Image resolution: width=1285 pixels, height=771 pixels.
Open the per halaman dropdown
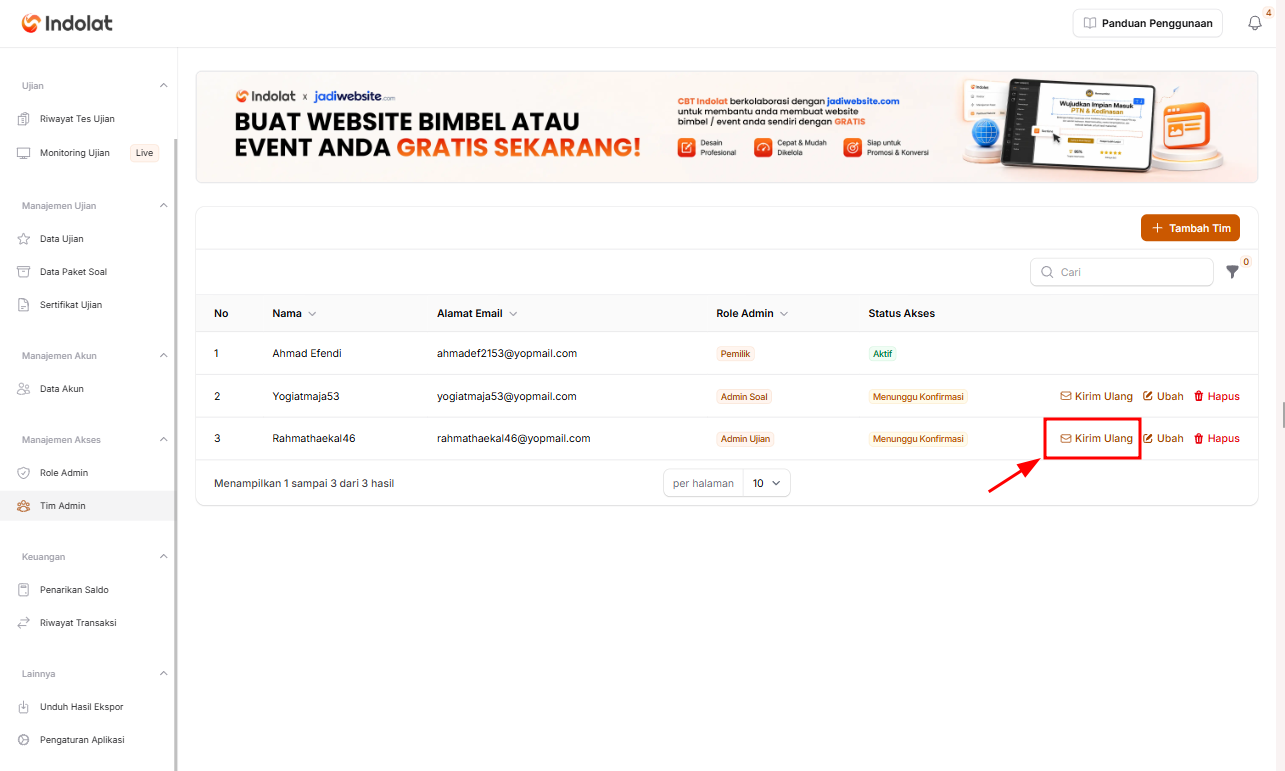coord(767,483)
